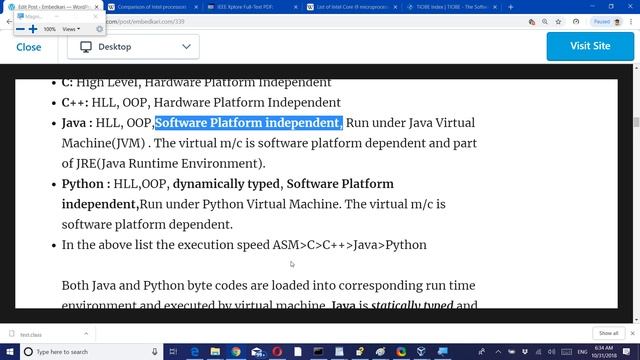Viewport: 640px width, 360px height.
Task: Click 'ASM>C>C++>Java>Python' text
Action: coord(349,245)
